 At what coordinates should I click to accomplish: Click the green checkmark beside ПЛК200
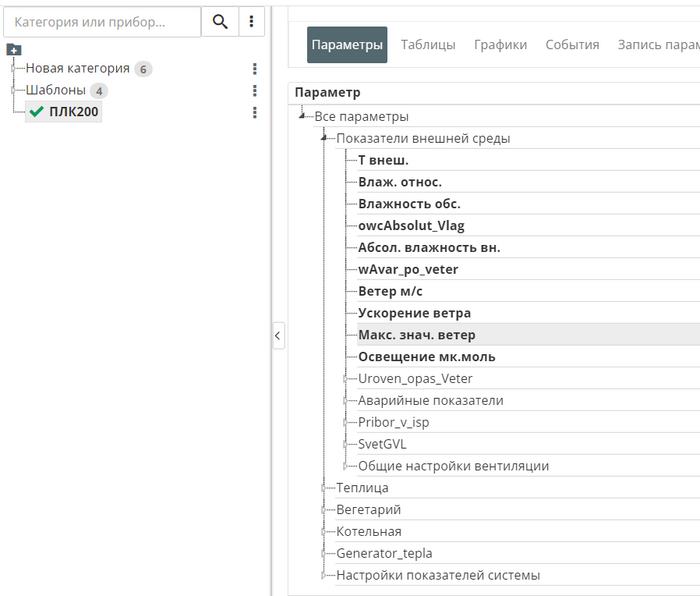pyautogui.click(x=37, y=112)
